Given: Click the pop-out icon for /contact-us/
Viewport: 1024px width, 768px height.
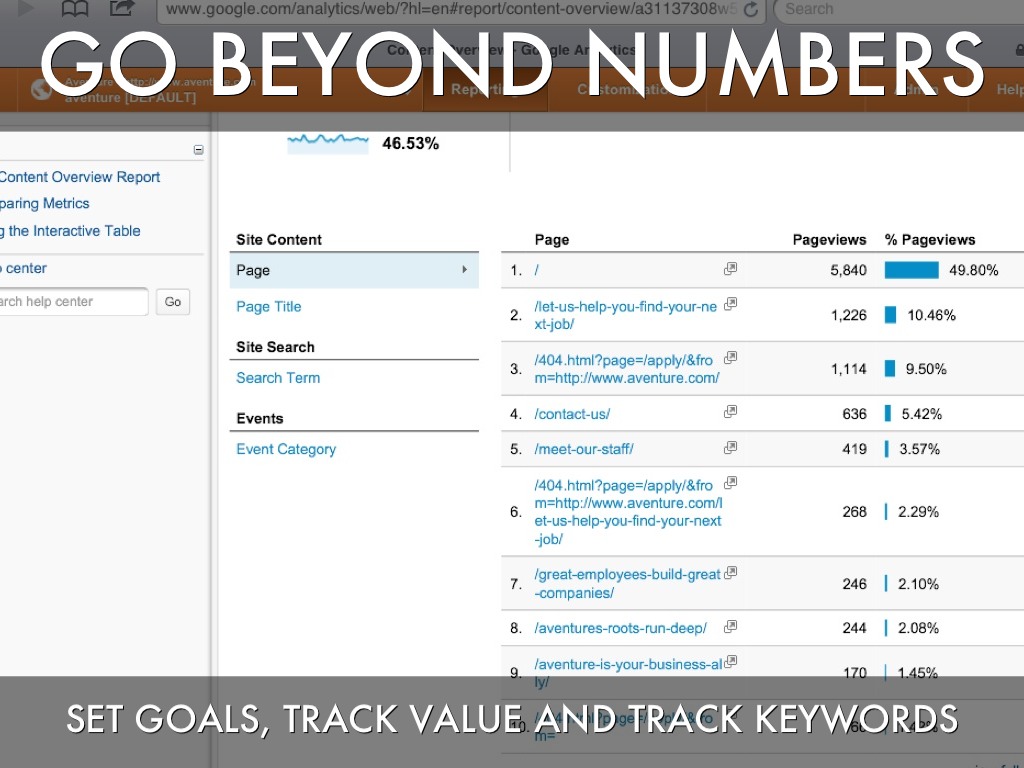Looking at the screenshot, I should pos(731,412).
